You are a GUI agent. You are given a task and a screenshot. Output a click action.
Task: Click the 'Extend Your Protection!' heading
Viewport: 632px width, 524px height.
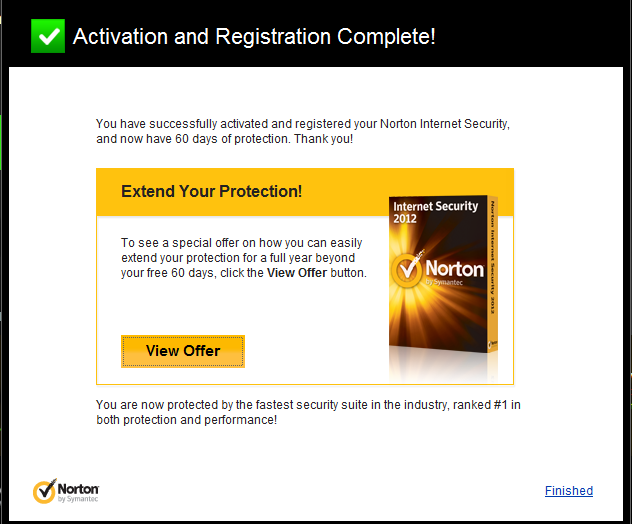coord(212,191)
